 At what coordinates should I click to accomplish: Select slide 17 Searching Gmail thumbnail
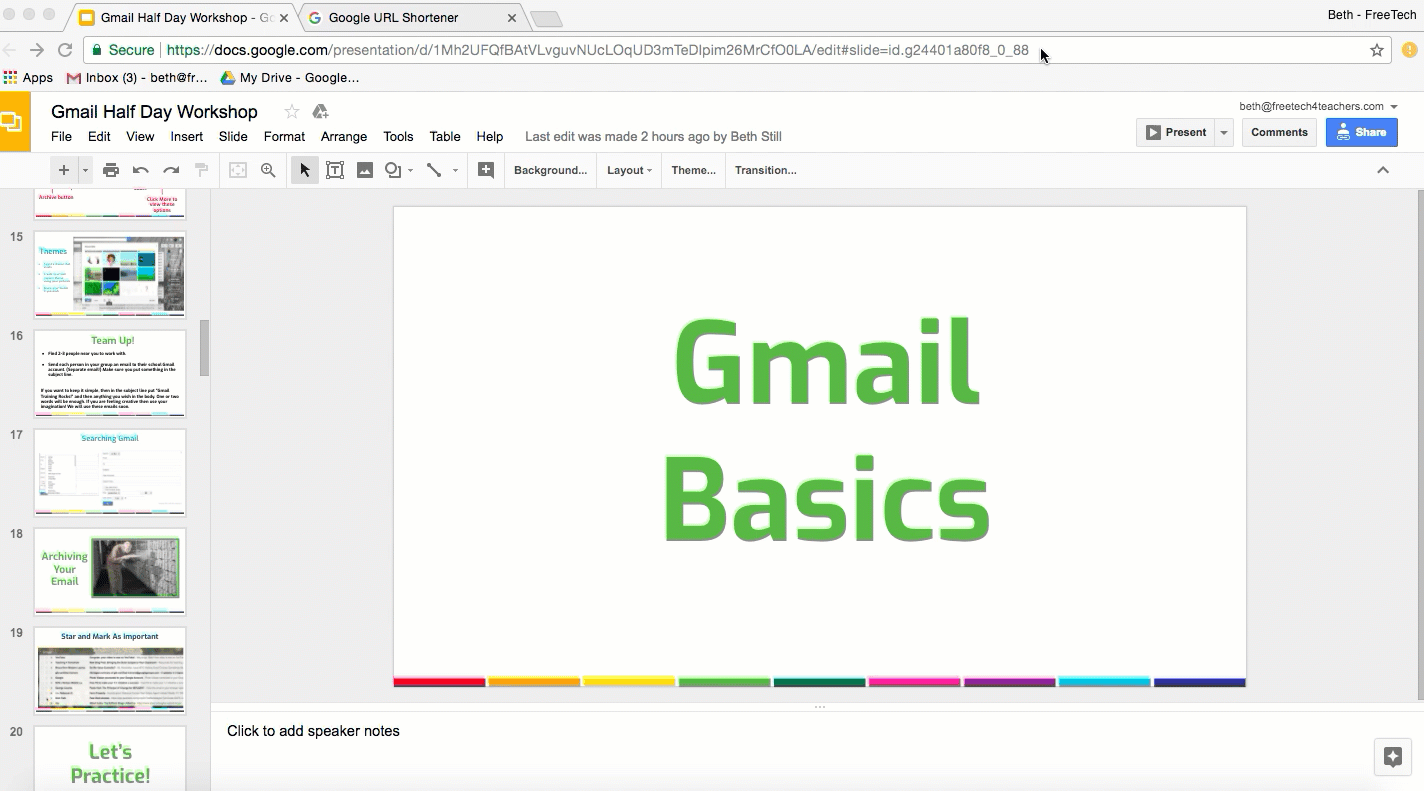click(110, 472)
